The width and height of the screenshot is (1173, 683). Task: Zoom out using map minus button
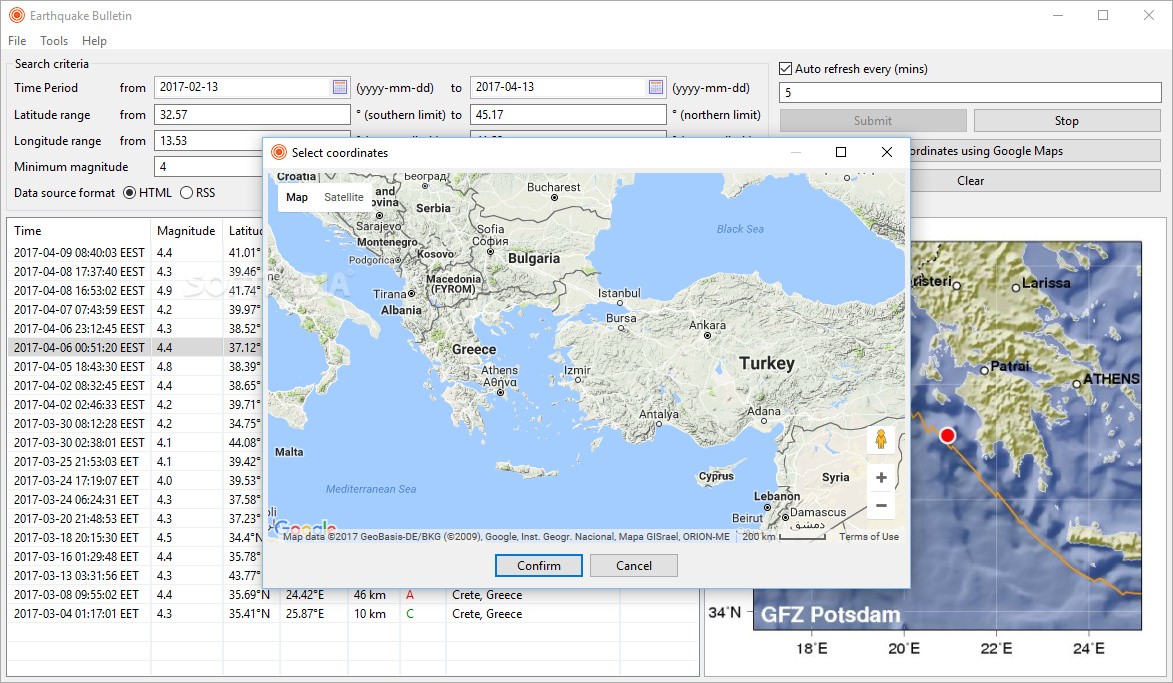click(881, 506)
